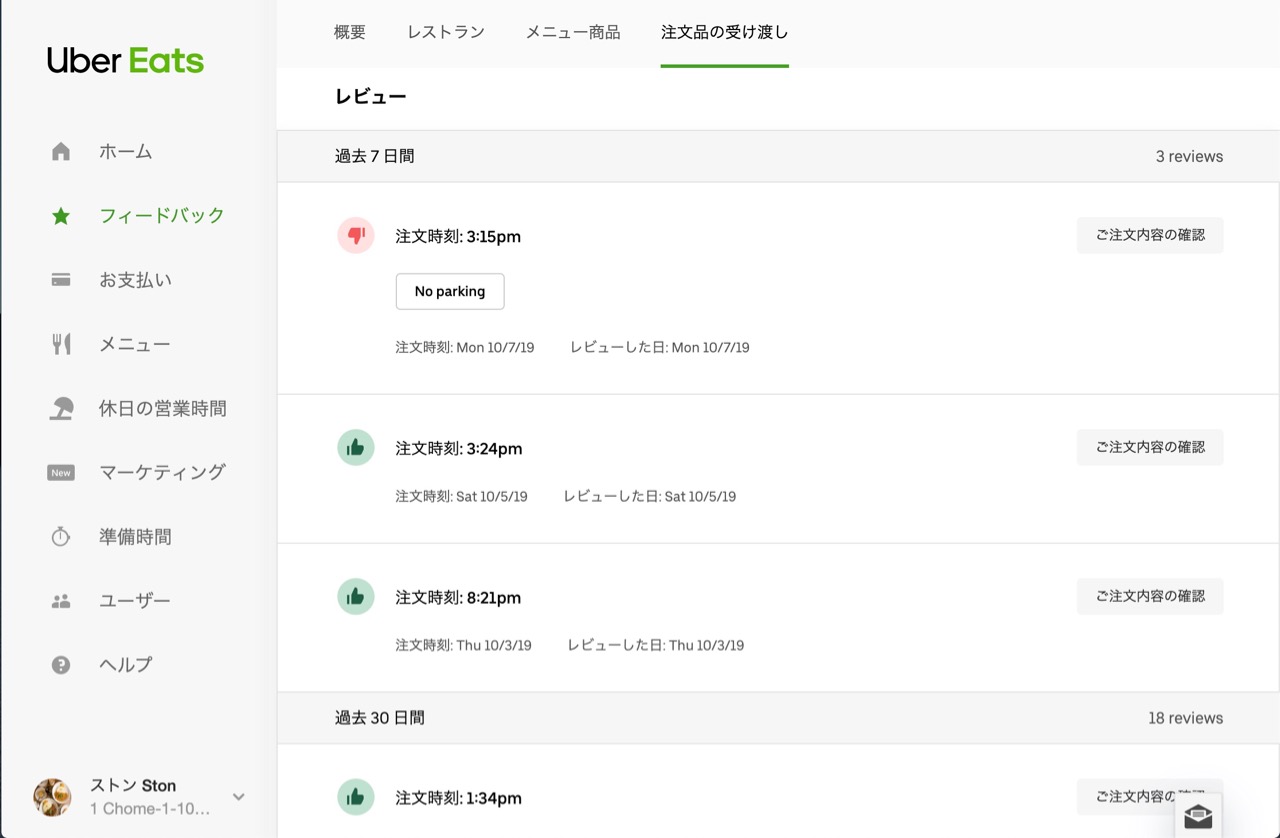Screen dimensions: 1280x838
Task: Click the stopwatch icon for preparation time
Action: point(61,537)
